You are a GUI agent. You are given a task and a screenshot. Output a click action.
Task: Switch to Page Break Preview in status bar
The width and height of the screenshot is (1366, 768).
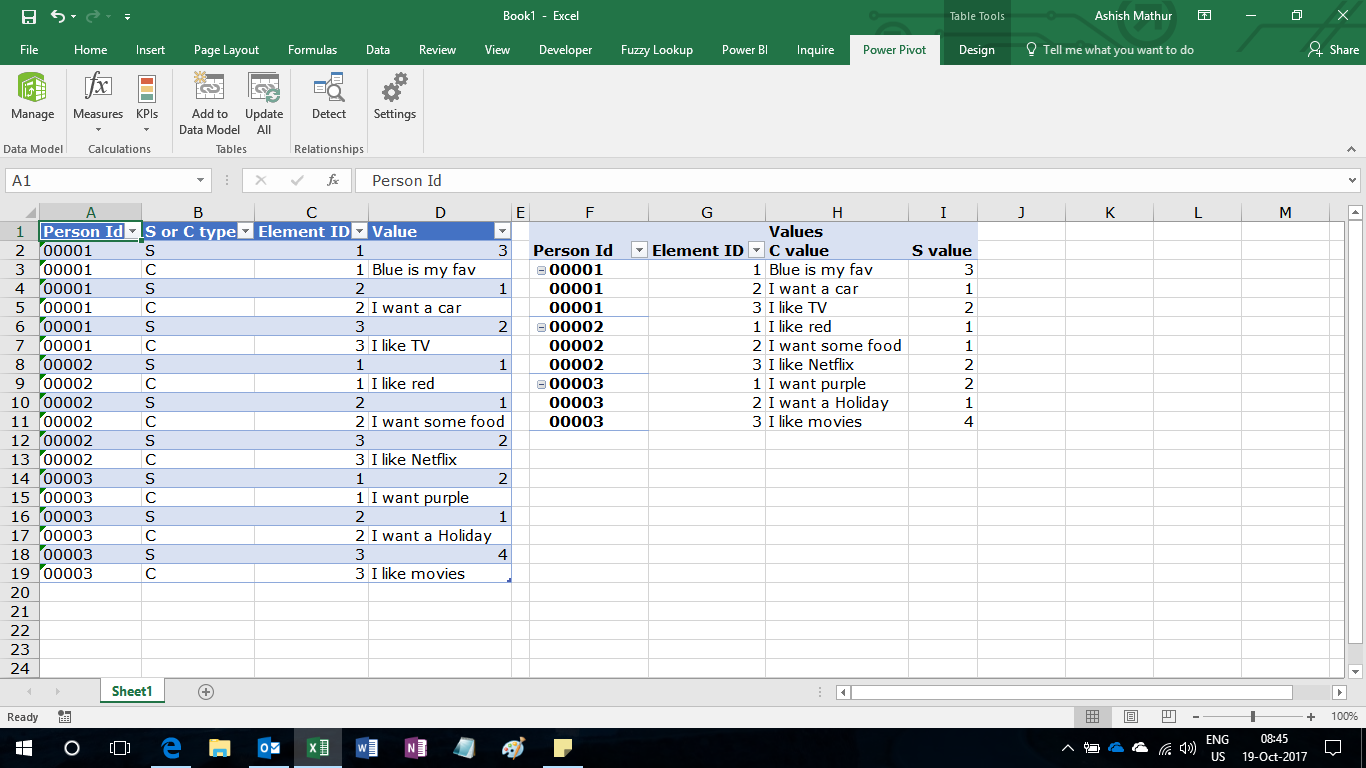[1168, 716]
